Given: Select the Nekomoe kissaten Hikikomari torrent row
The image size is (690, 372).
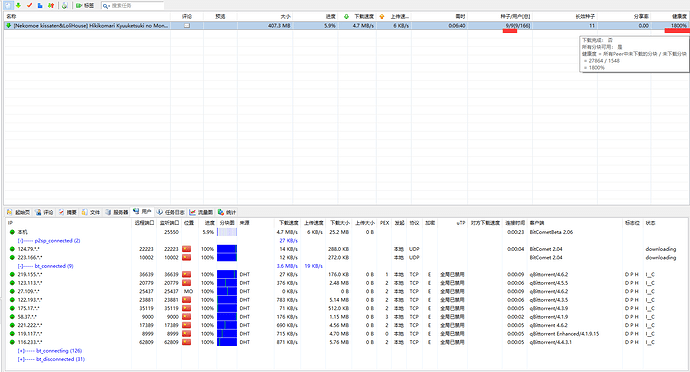Looking at the screenshot, I should tap(346, 26).
